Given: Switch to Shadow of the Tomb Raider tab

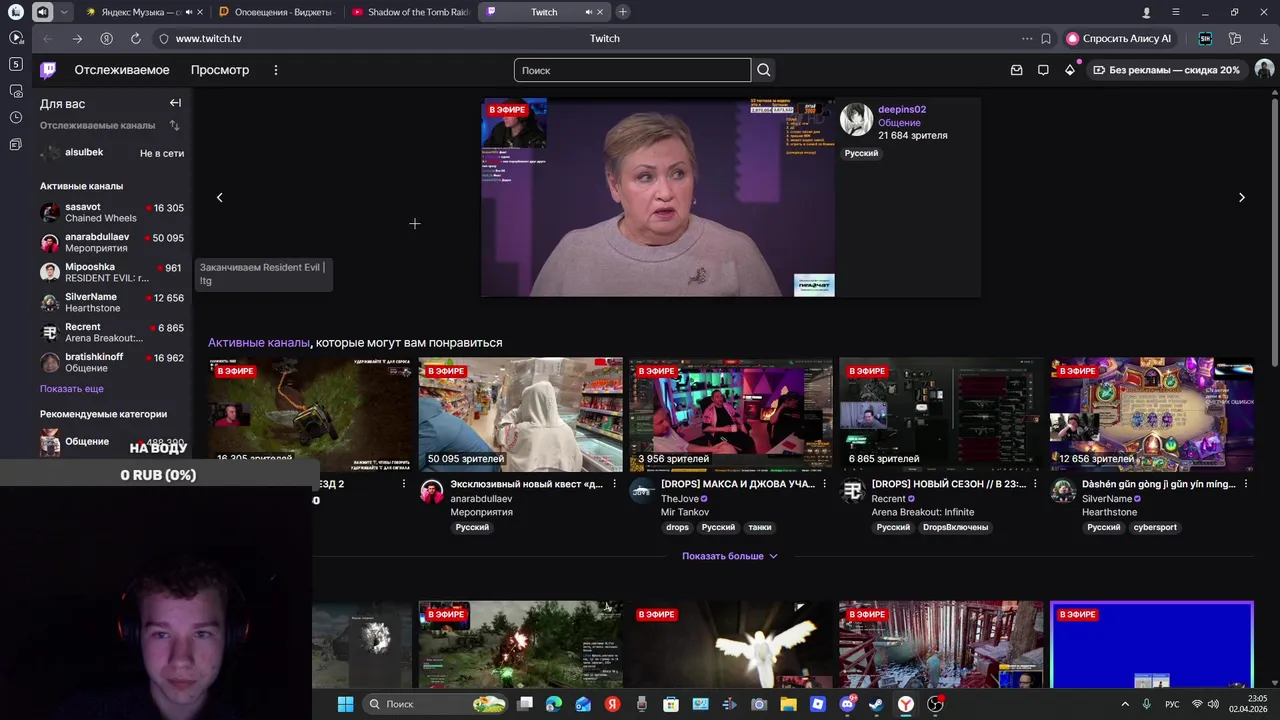Looking at the screenshot, I should [410, 12].
